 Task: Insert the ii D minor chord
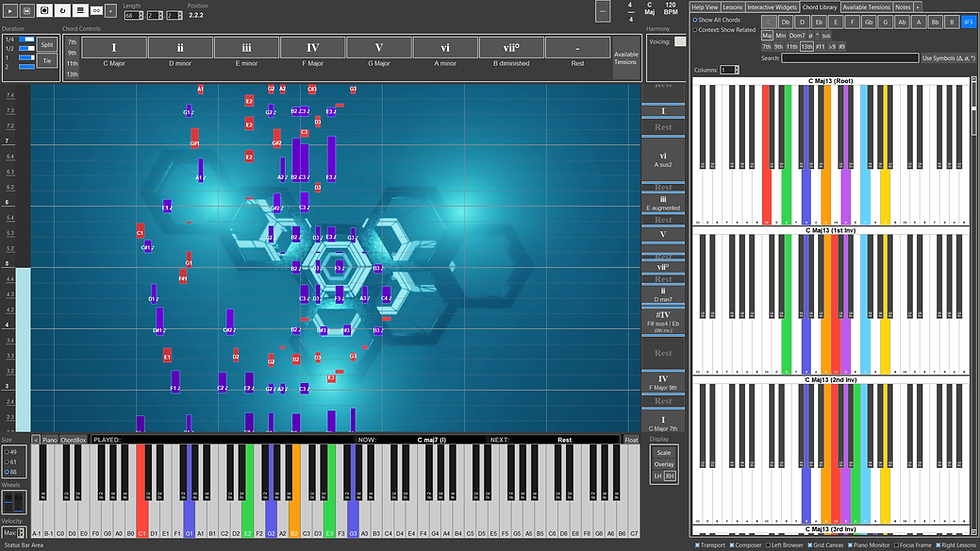pos(180,47)
